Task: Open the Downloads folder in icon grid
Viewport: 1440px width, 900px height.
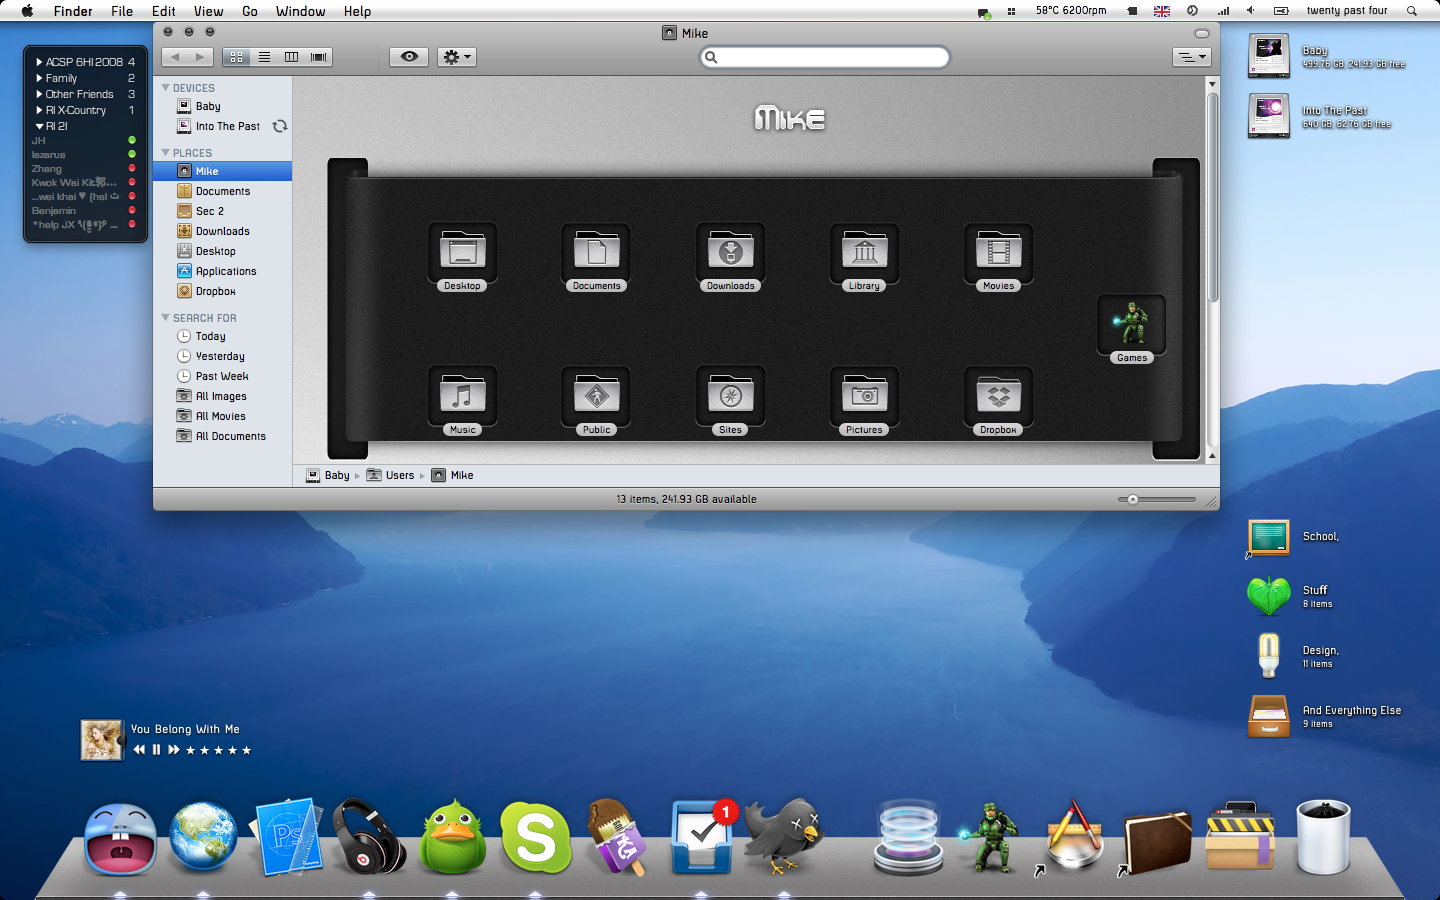Action: point(730,252)
